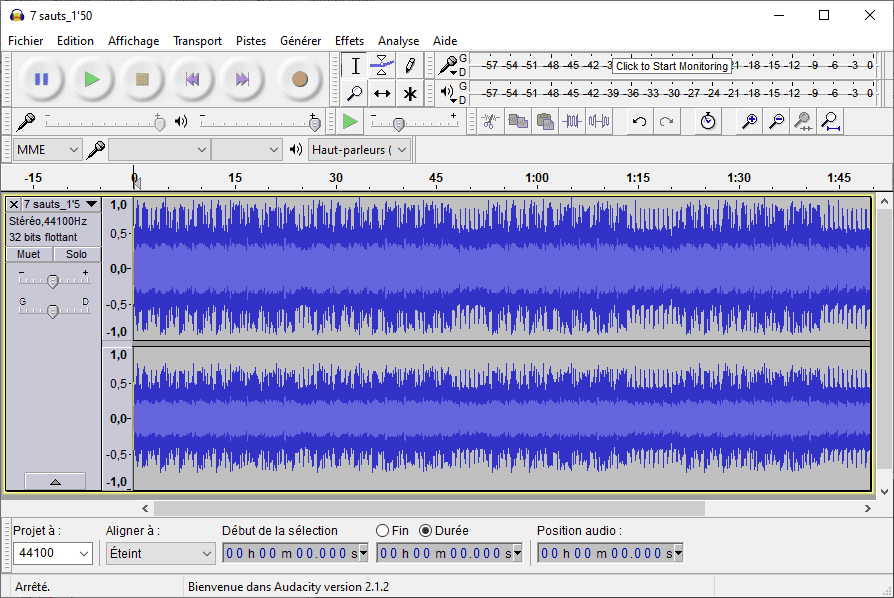Click the Copy icon
The height and width of the screenshot is (598, 894).
pyautogui.click(x=518, y=121)
